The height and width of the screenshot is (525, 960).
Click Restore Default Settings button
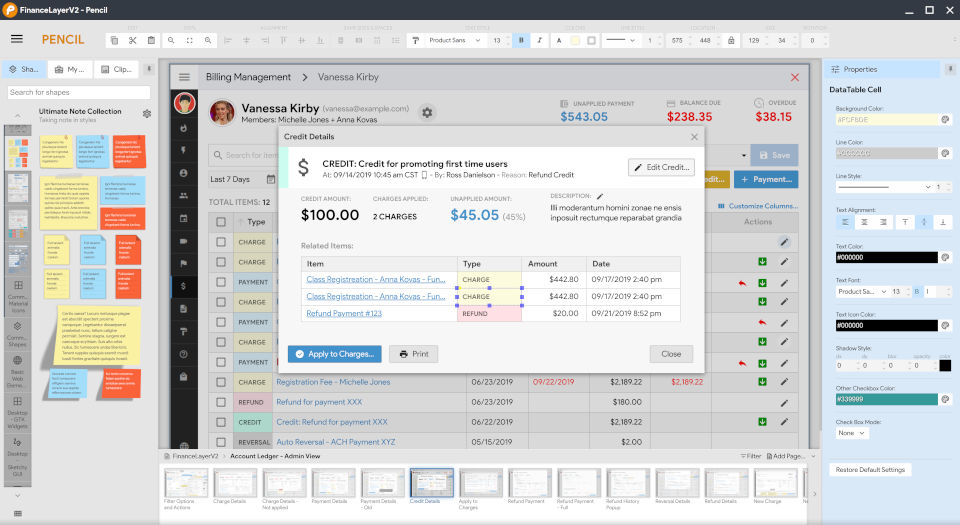[870, 469]
